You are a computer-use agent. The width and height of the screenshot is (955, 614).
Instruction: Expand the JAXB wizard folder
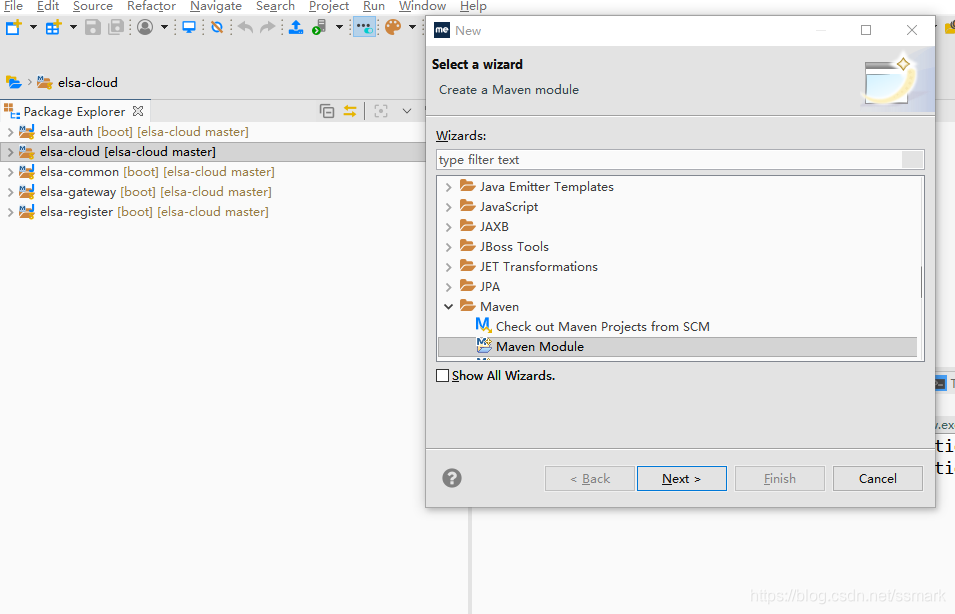point(449,227)
